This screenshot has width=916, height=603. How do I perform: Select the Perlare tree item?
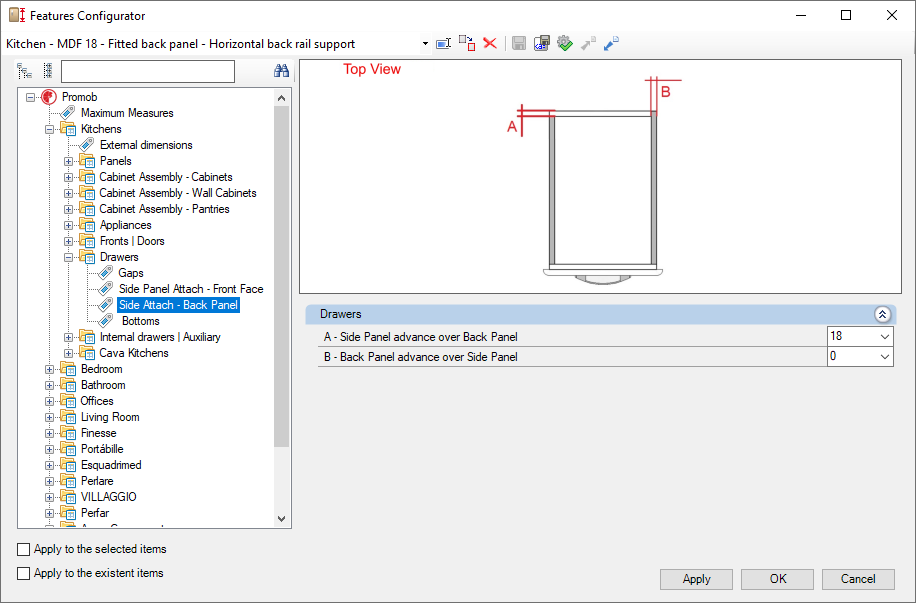[x=97, y=481]
